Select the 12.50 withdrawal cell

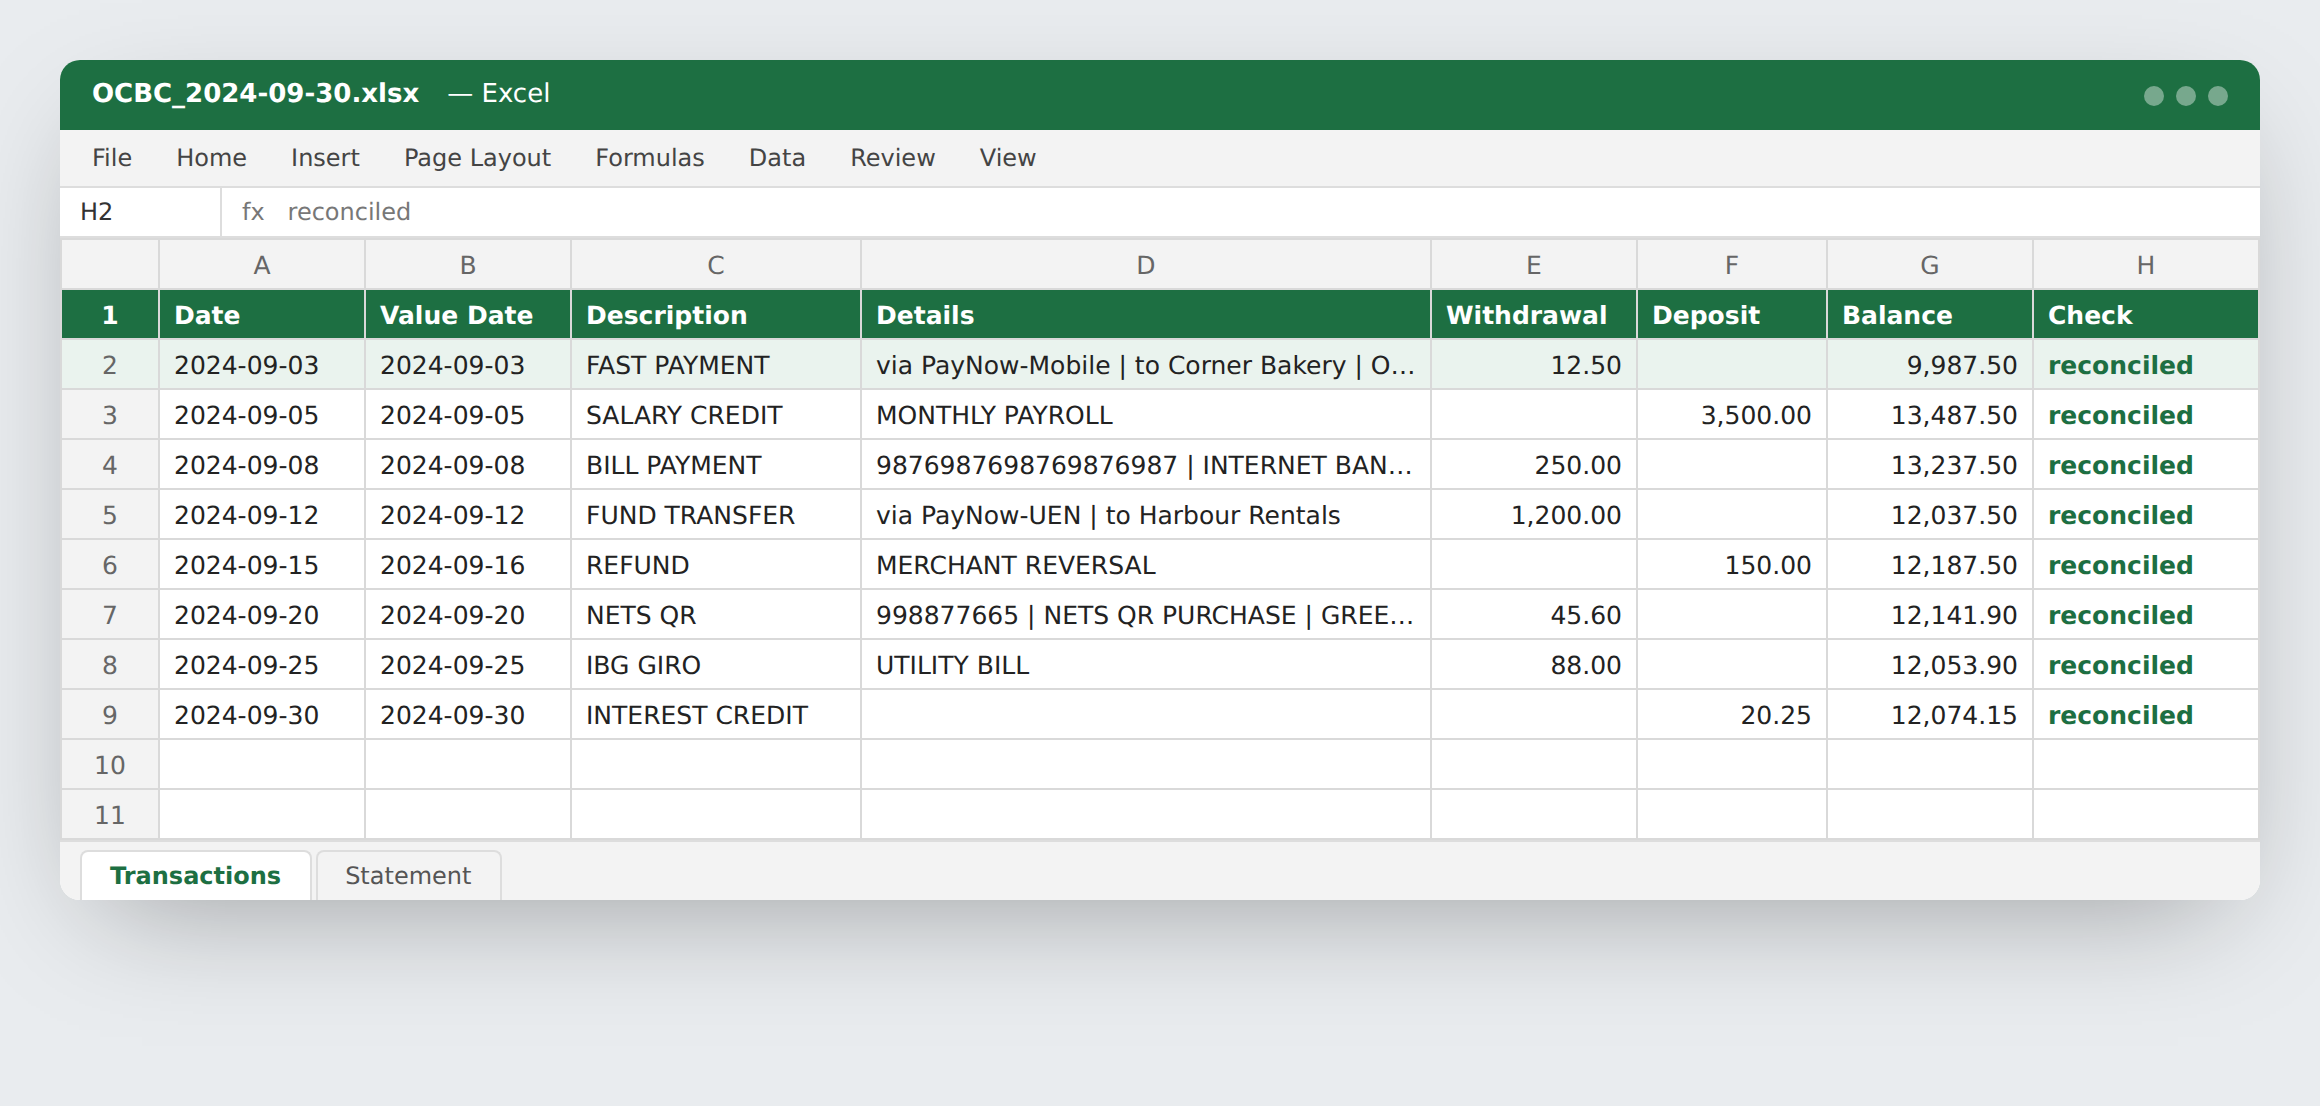(x=1534, y=365)
